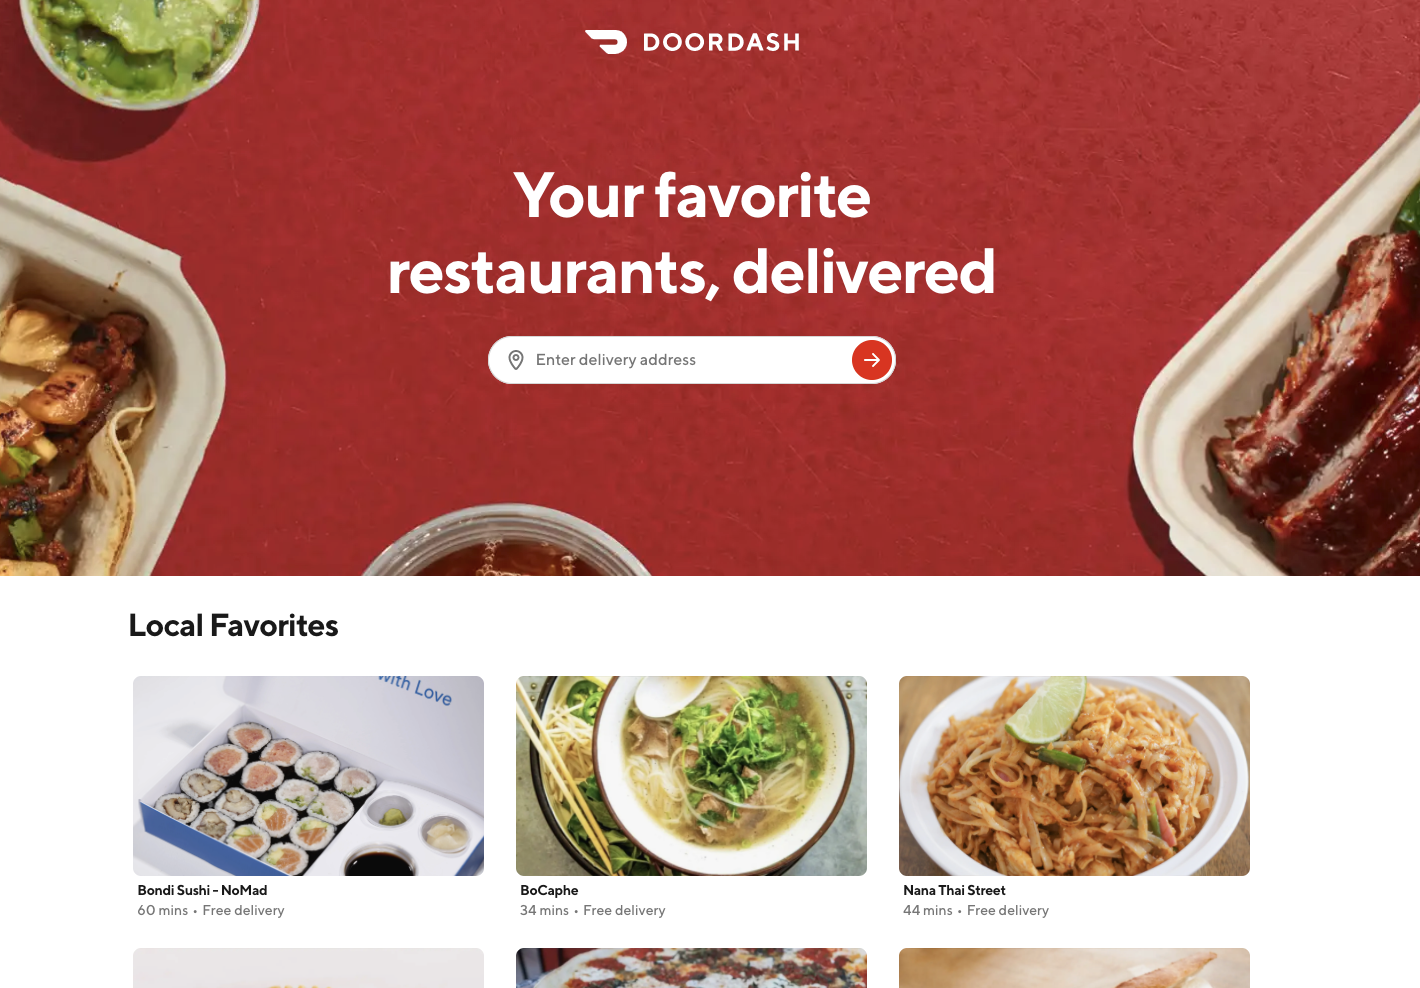Select the Nana Thai Street restaurant name

954,890
